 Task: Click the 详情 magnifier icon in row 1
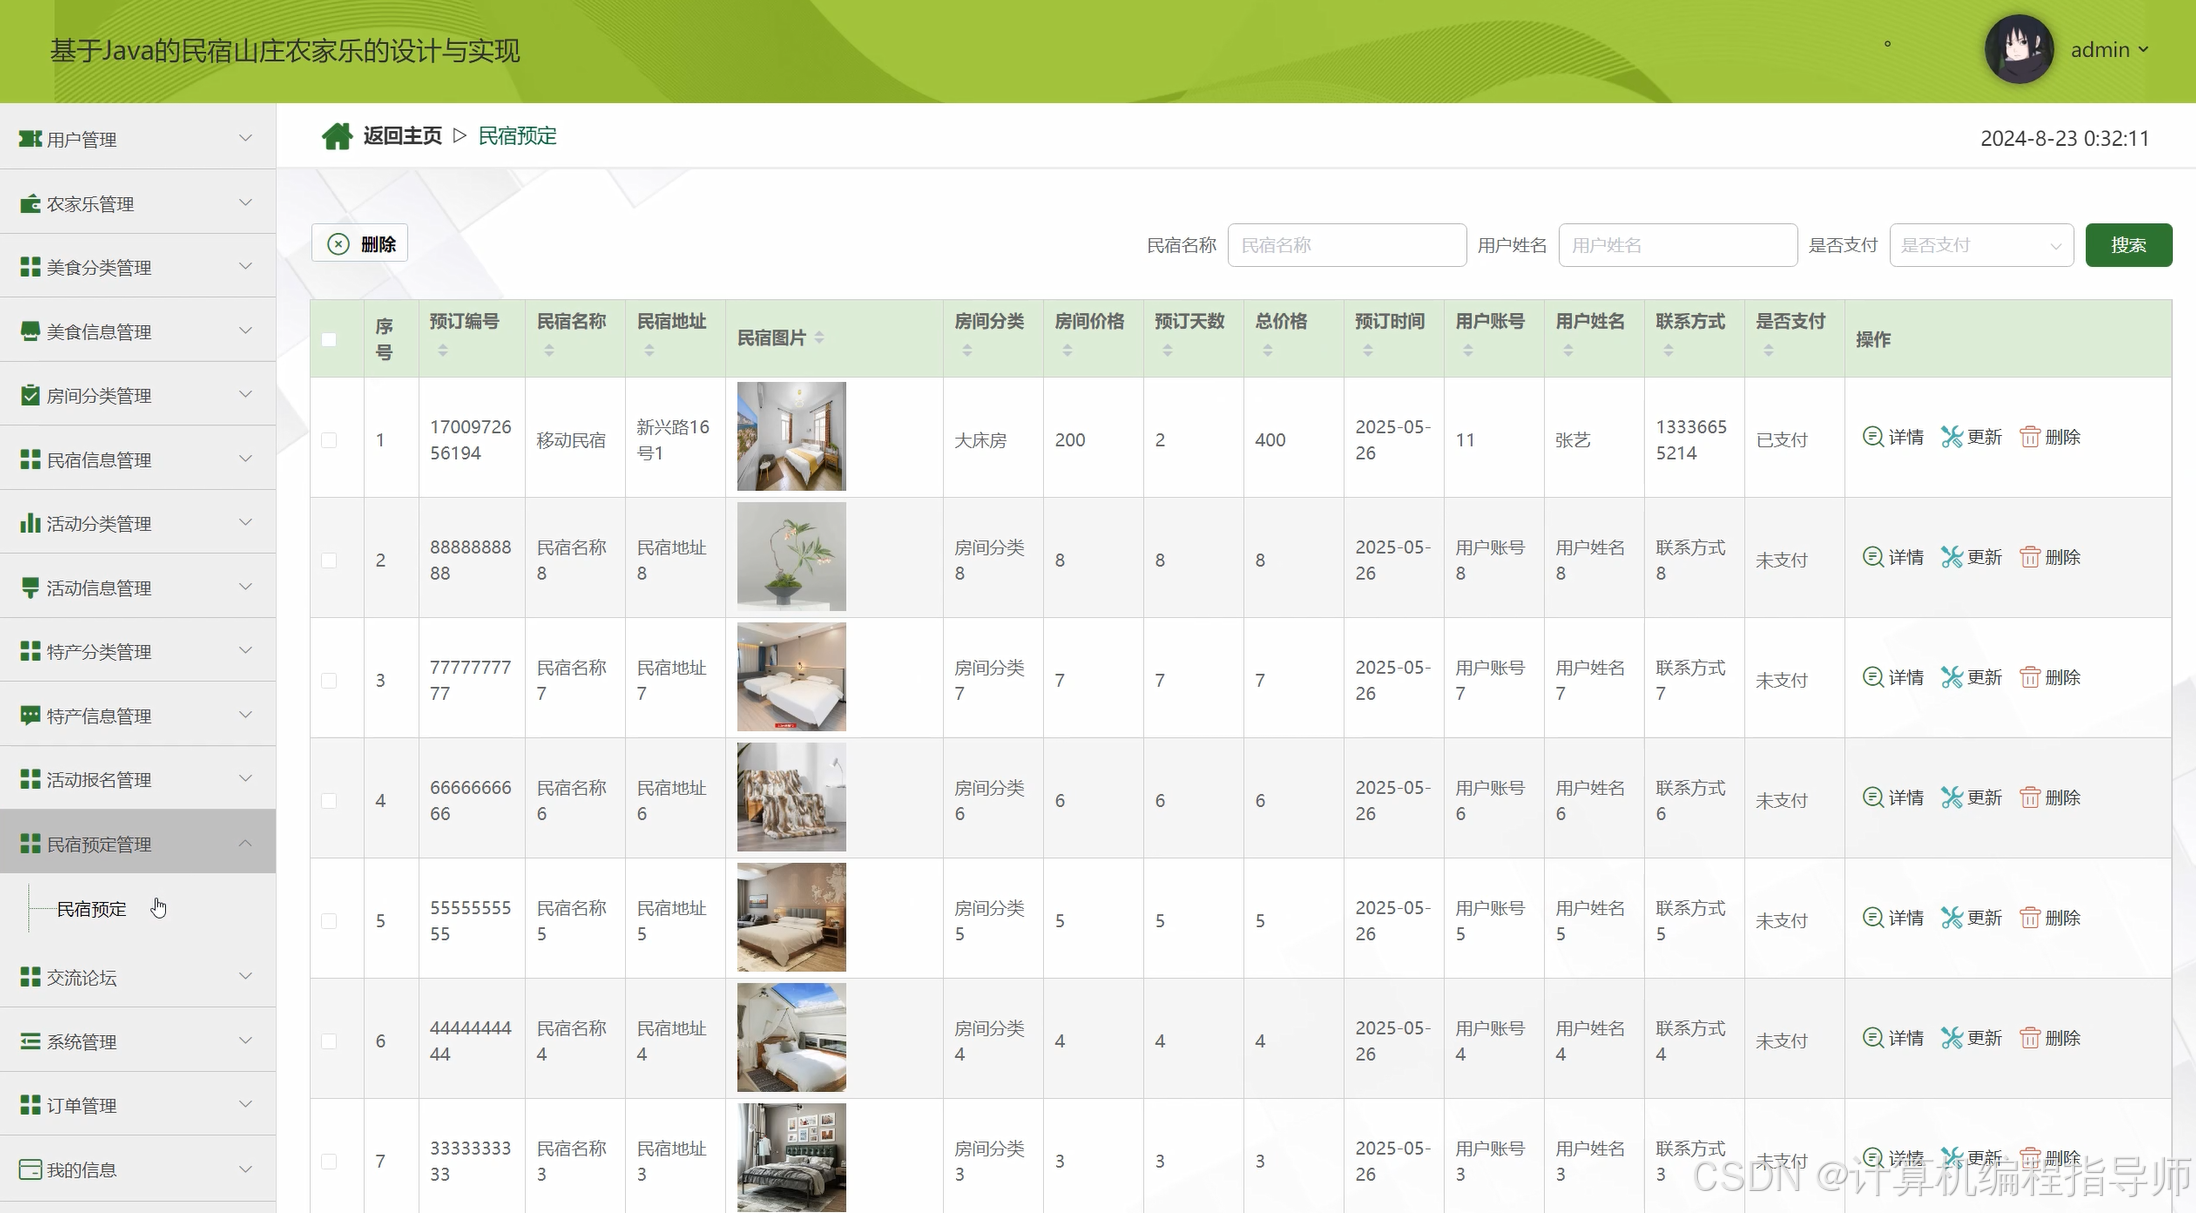pyautogui.click(x=1873, y=437)
